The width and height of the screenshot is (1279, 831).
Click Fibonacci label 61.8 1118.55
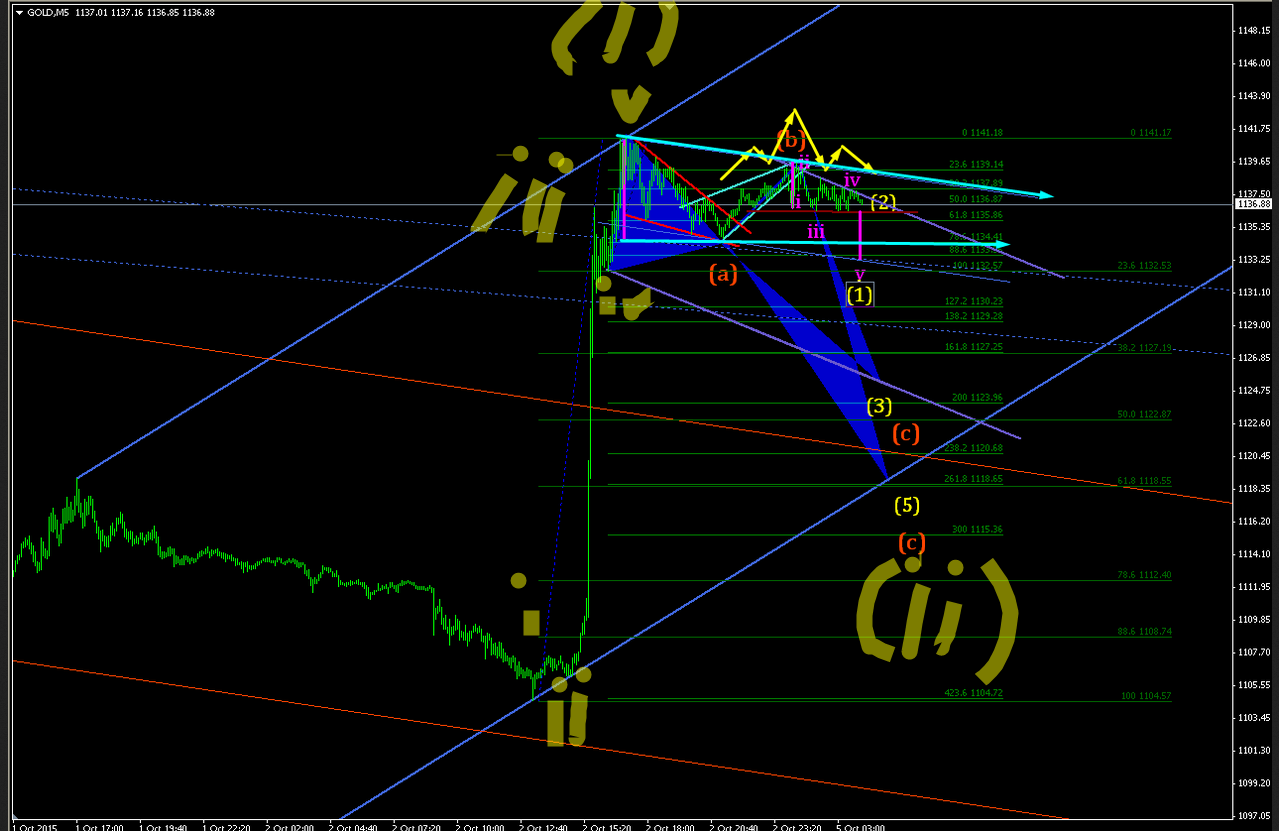click(1144, 481)
